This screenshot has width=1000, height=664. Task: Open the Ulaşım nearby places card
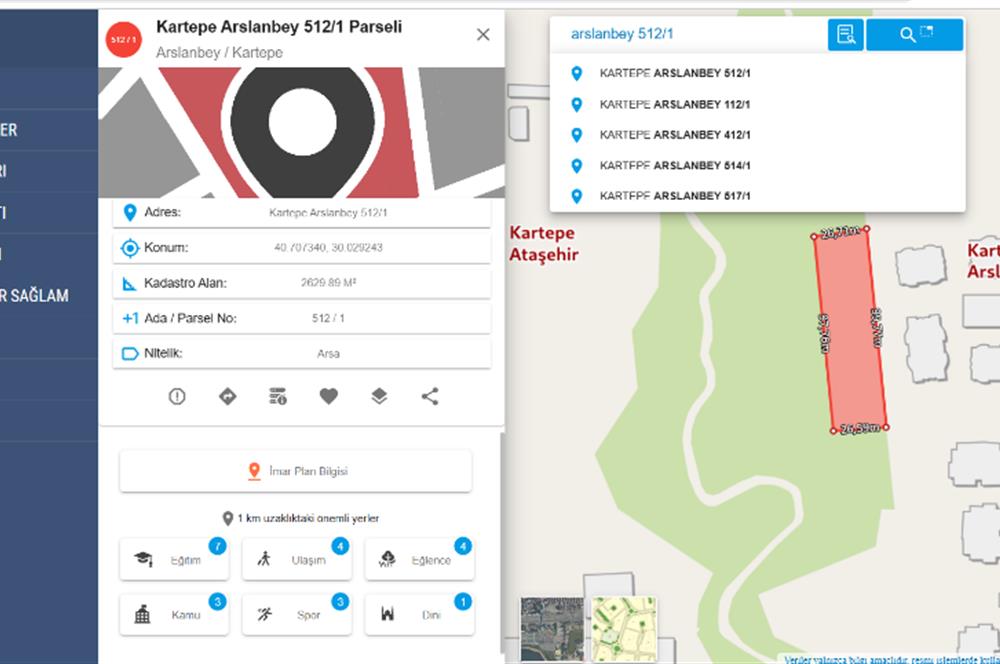click(x=297, y=559)
